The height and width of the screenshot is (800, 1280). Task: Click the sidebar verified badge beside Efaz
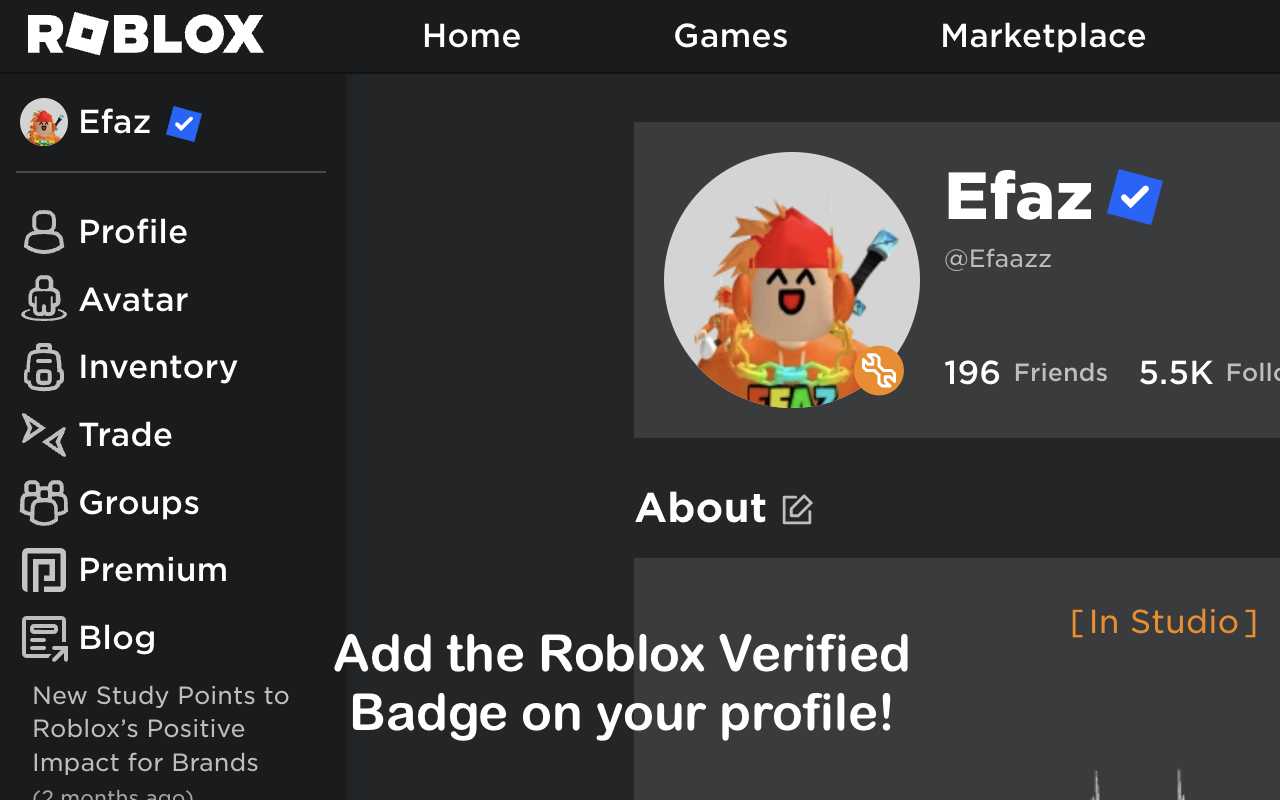tap(184, 124)
